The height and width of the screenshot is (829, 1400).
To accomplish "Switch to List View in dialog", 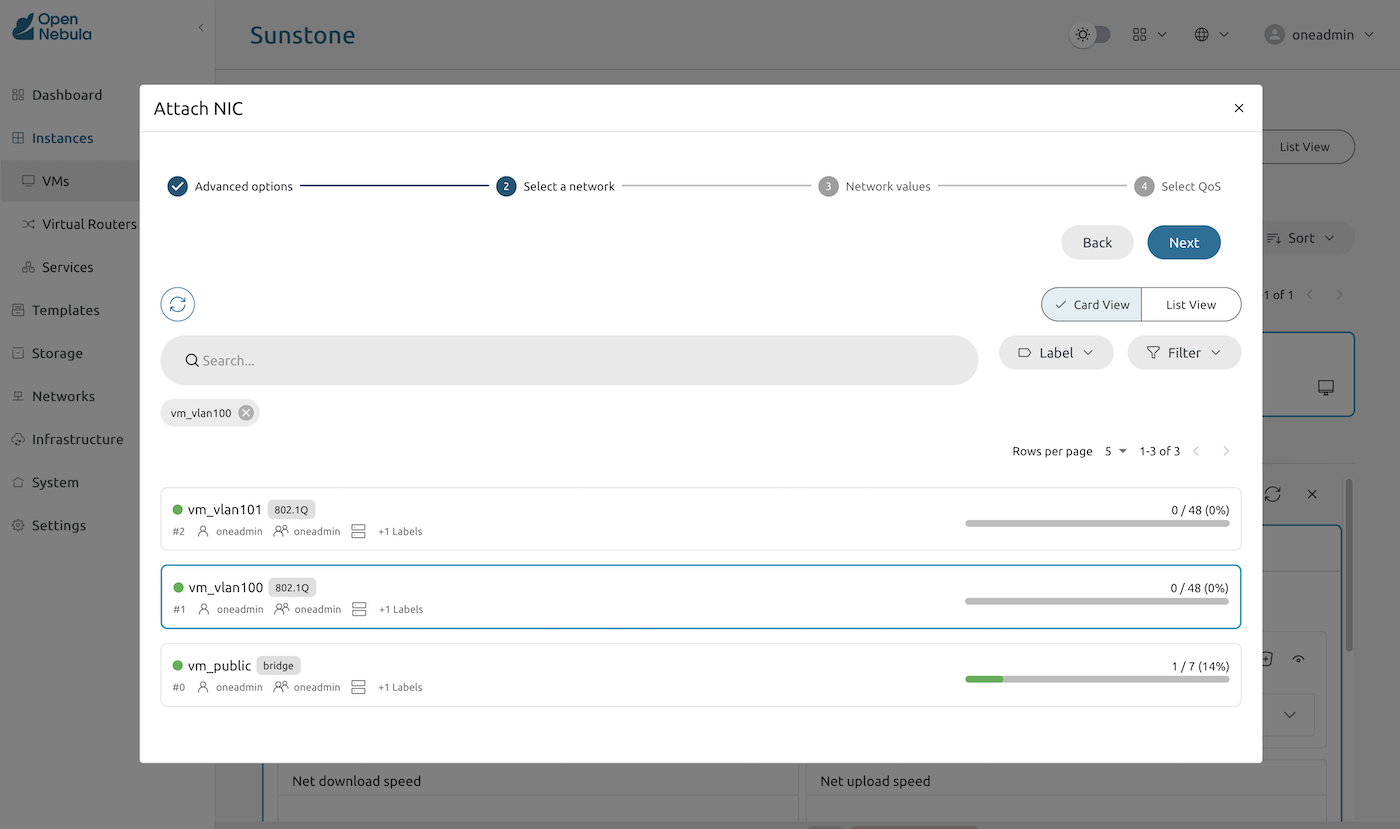I will click(x=1190, y=305).
